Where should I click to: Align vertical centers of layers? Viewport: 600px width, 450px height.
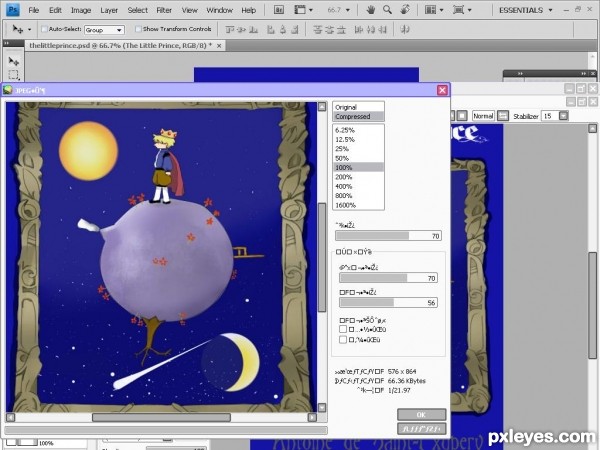pos(241,29)
